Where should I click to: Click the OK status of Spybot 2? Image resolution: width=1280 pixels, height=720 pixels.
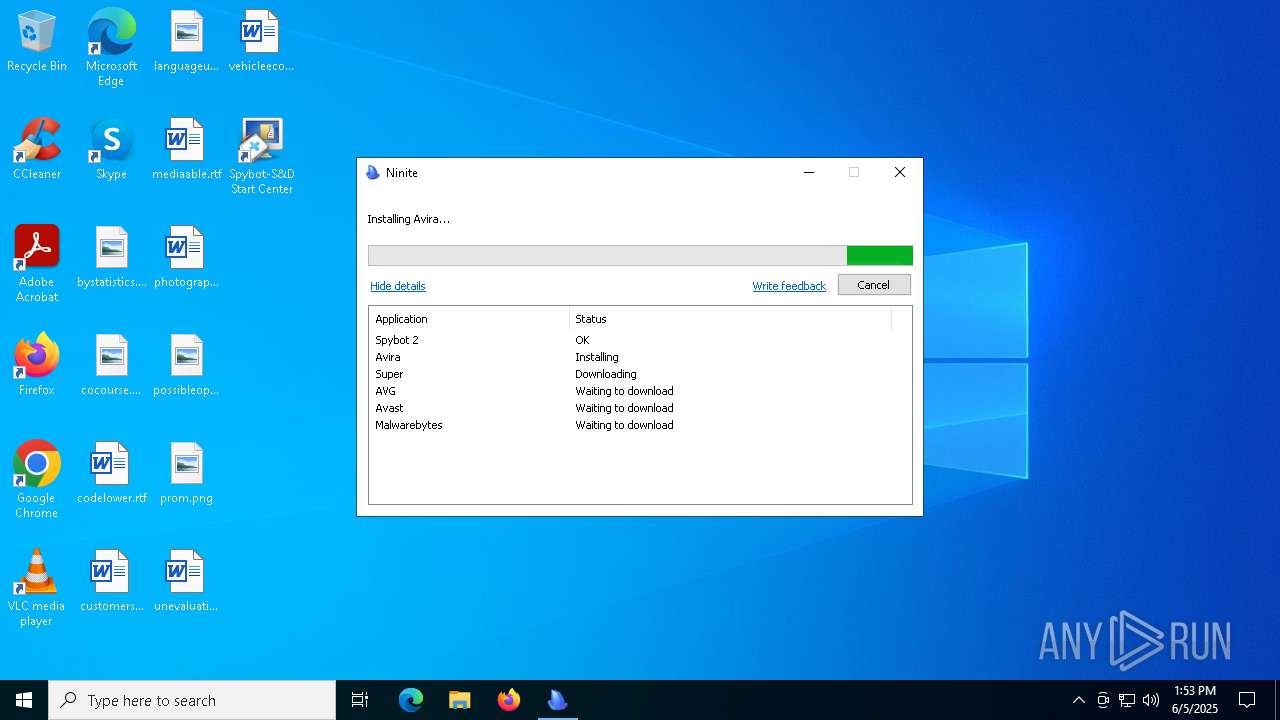point(582,340)
